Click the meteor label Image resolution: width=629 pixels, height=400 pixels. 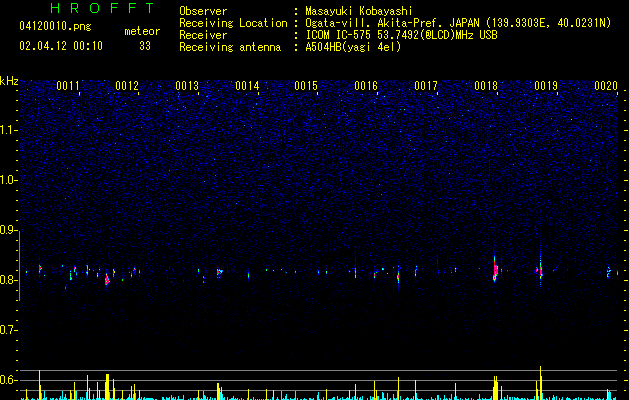click(142, 31)
